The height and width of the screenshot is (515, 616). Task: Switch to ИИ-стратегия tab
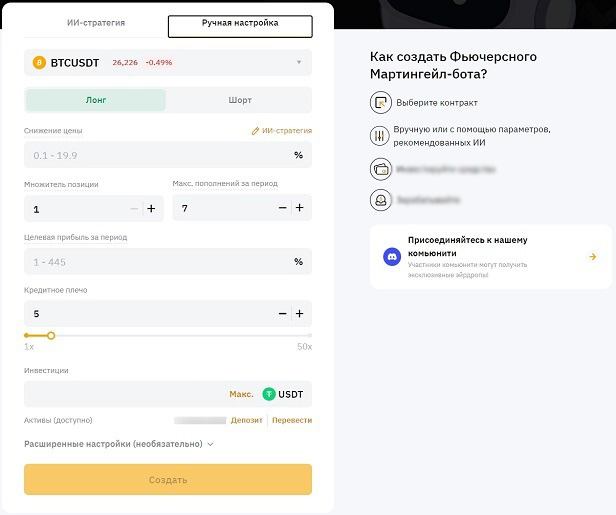pyautogui.click(x=95, y=23)
